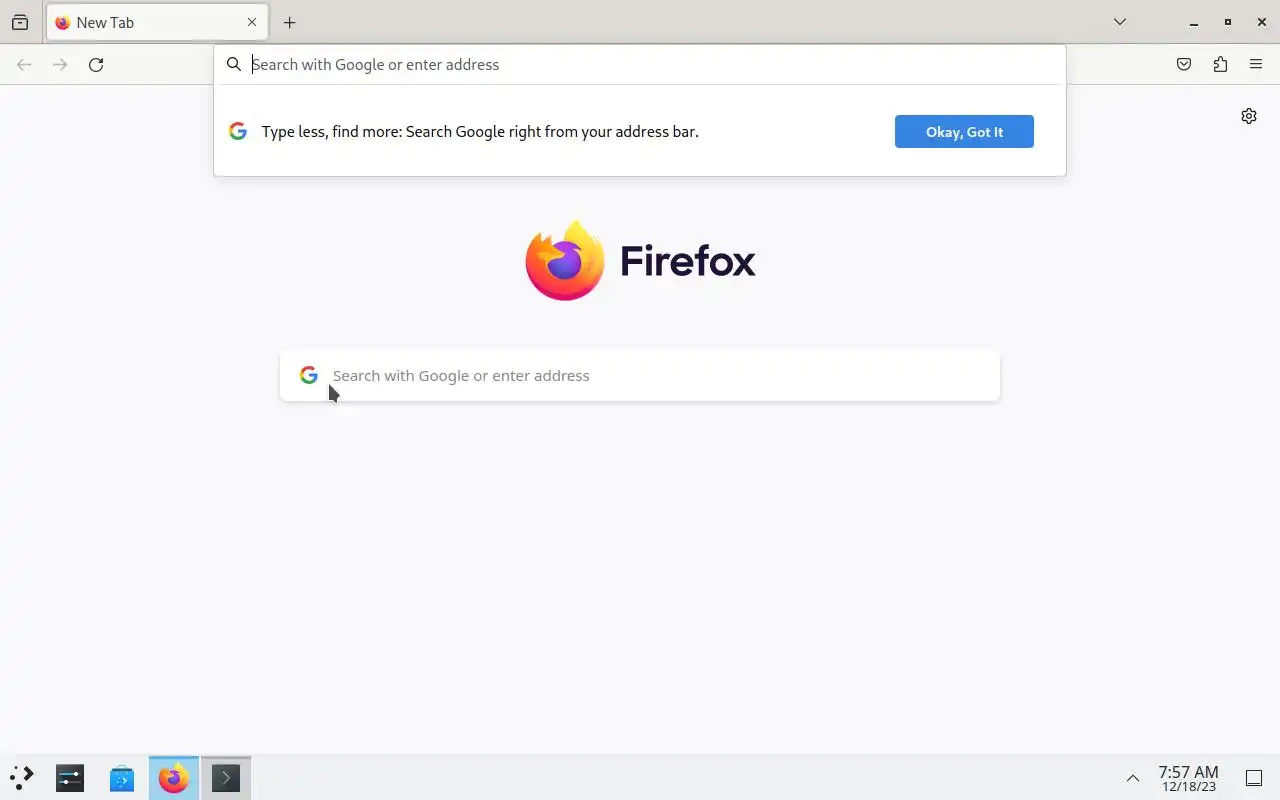
Task: Open new tab personalize gear icon
Action: 1249,116
